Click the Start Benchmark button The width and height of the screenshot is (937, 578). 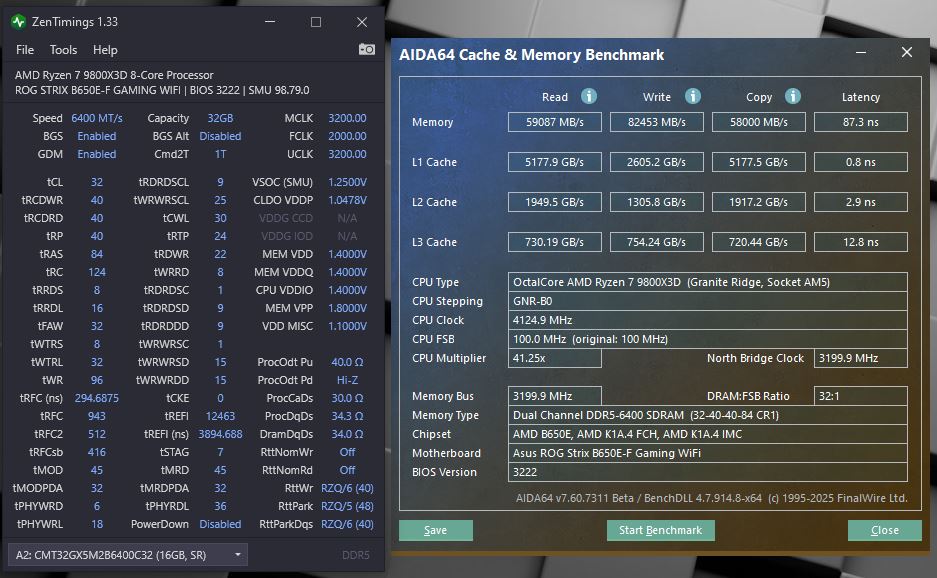pos(660,530)
